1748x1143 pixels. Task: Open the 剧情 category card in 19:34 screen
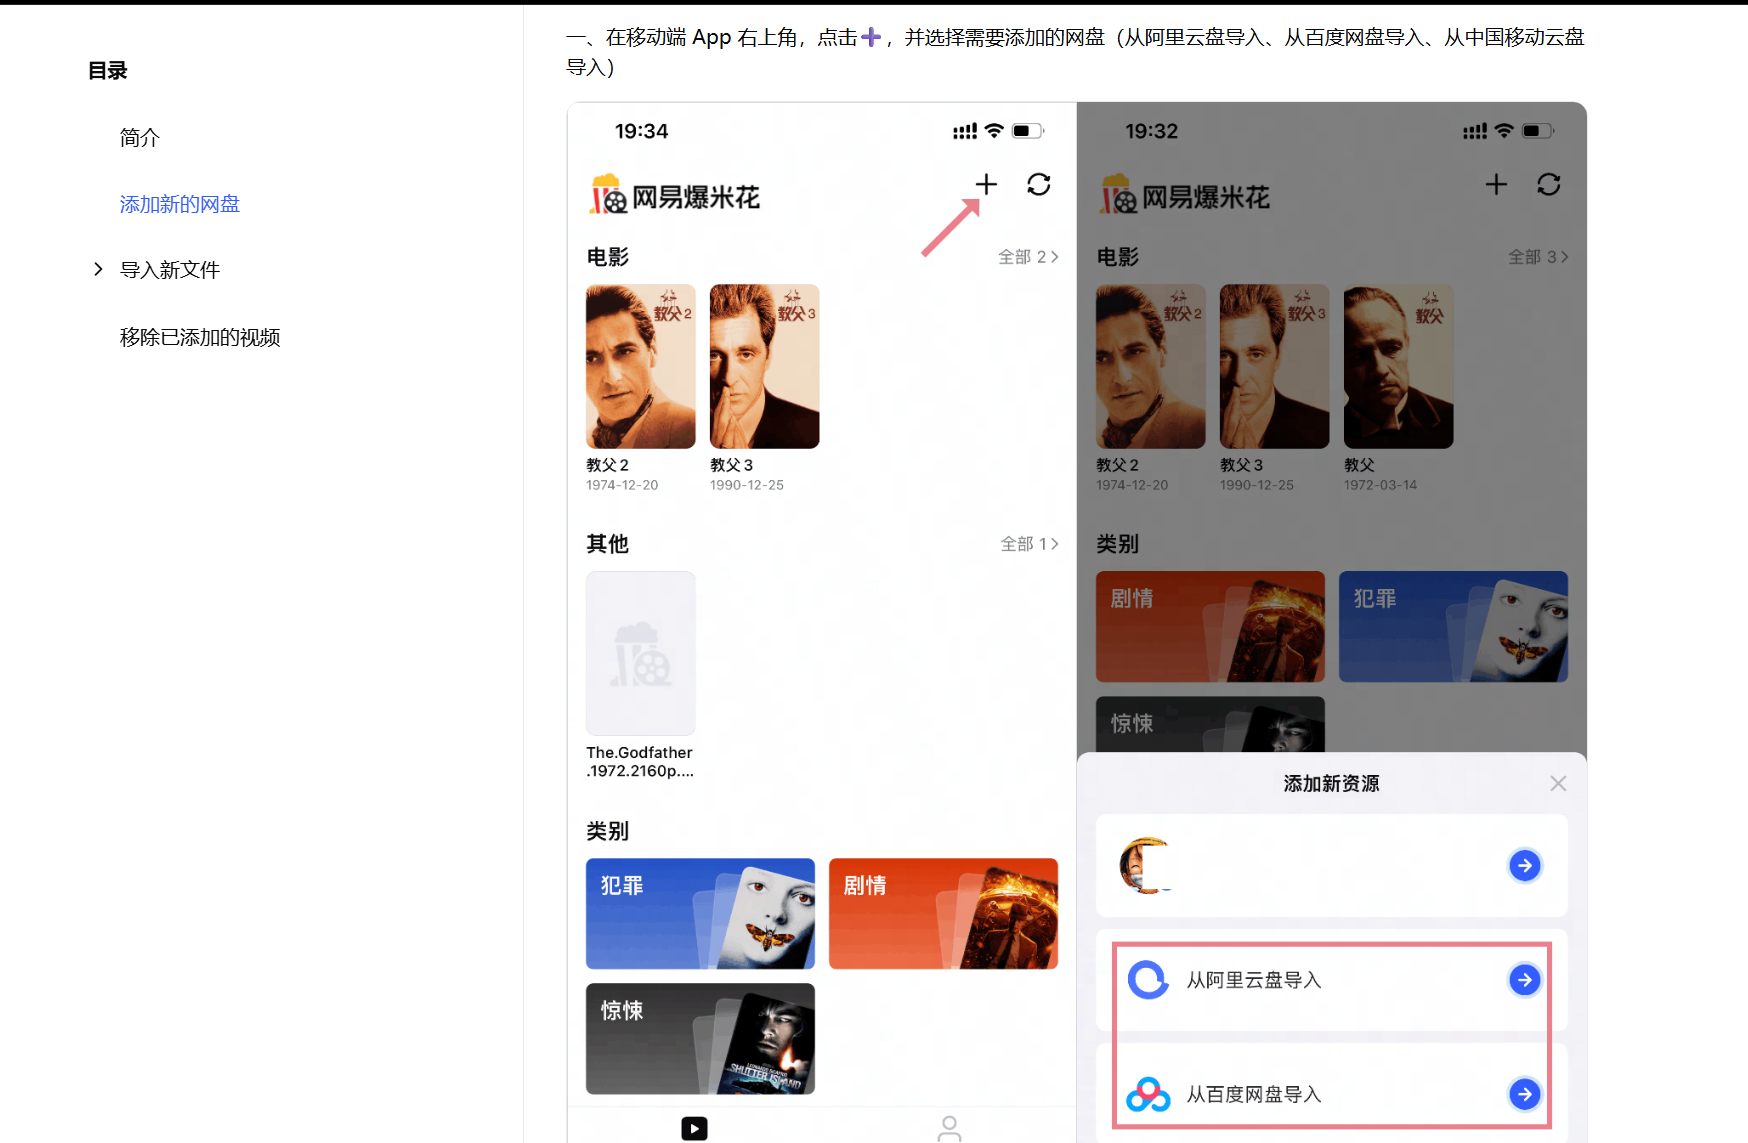point(943,914)
